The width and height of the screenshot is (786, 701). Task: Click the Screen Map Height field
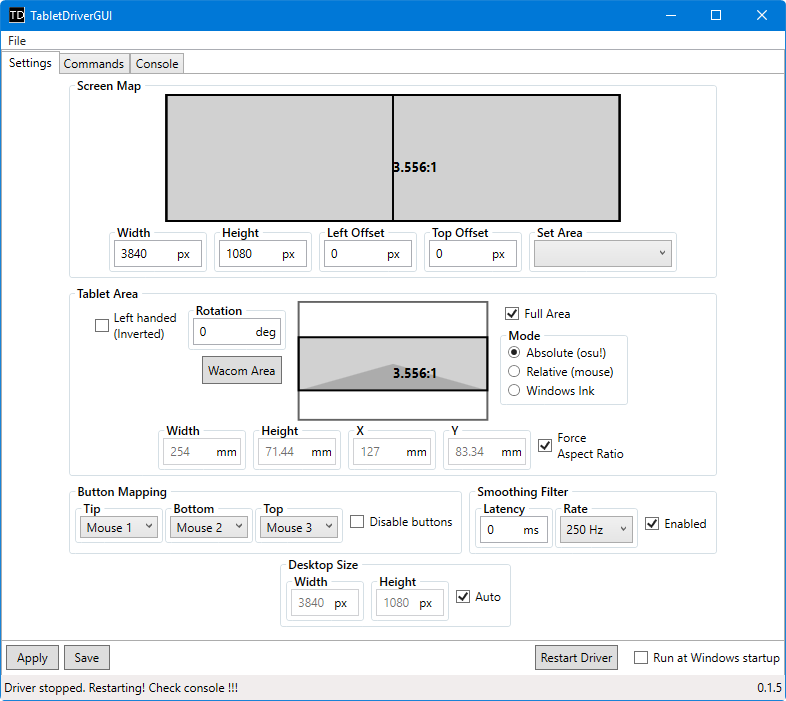(263, 254)
